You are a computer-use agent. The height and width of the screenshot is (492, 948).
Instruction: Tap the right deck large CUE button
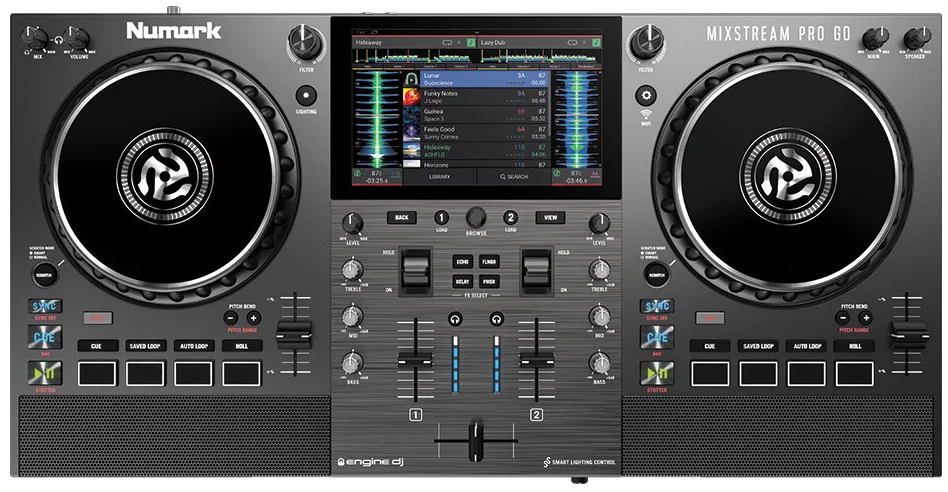(657, 337)
